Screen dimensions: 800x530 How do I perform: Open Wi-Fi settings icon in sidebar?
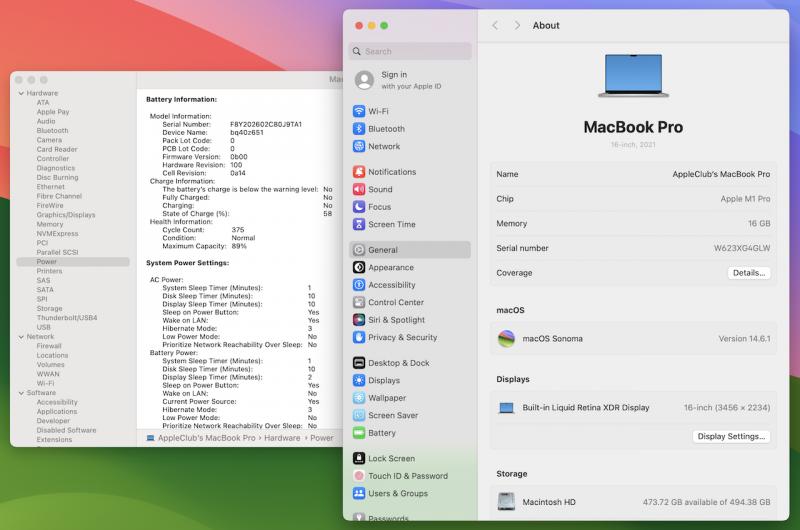[x=359, y=111]
